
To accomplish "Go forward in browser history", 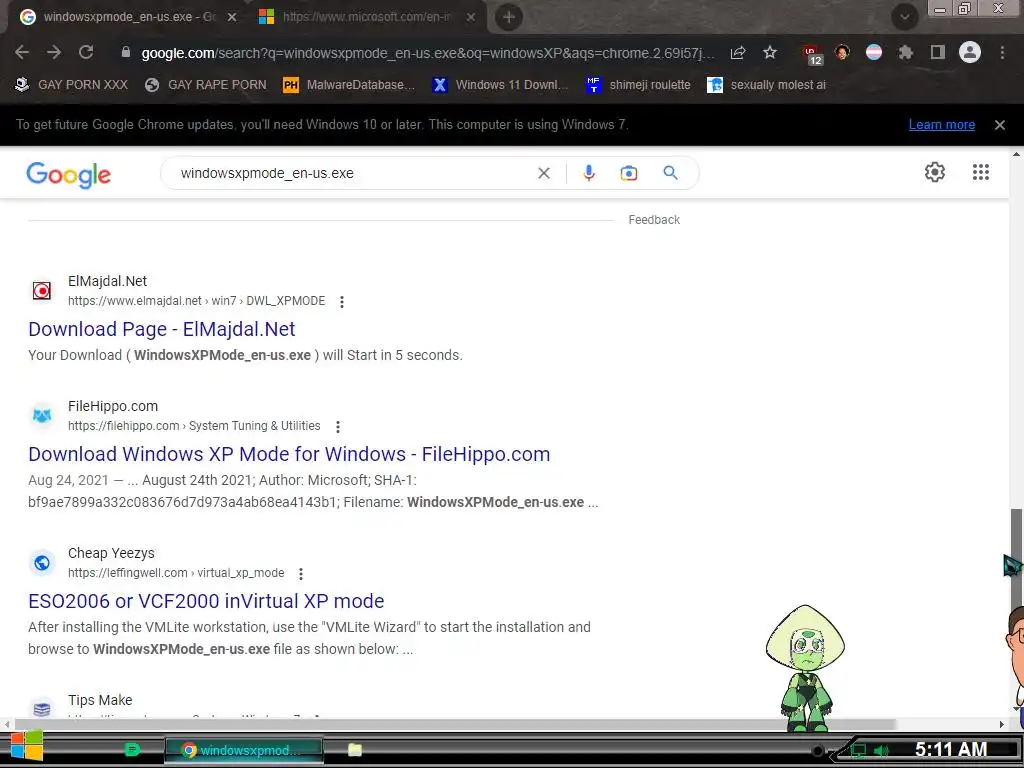I will (54, 53).
